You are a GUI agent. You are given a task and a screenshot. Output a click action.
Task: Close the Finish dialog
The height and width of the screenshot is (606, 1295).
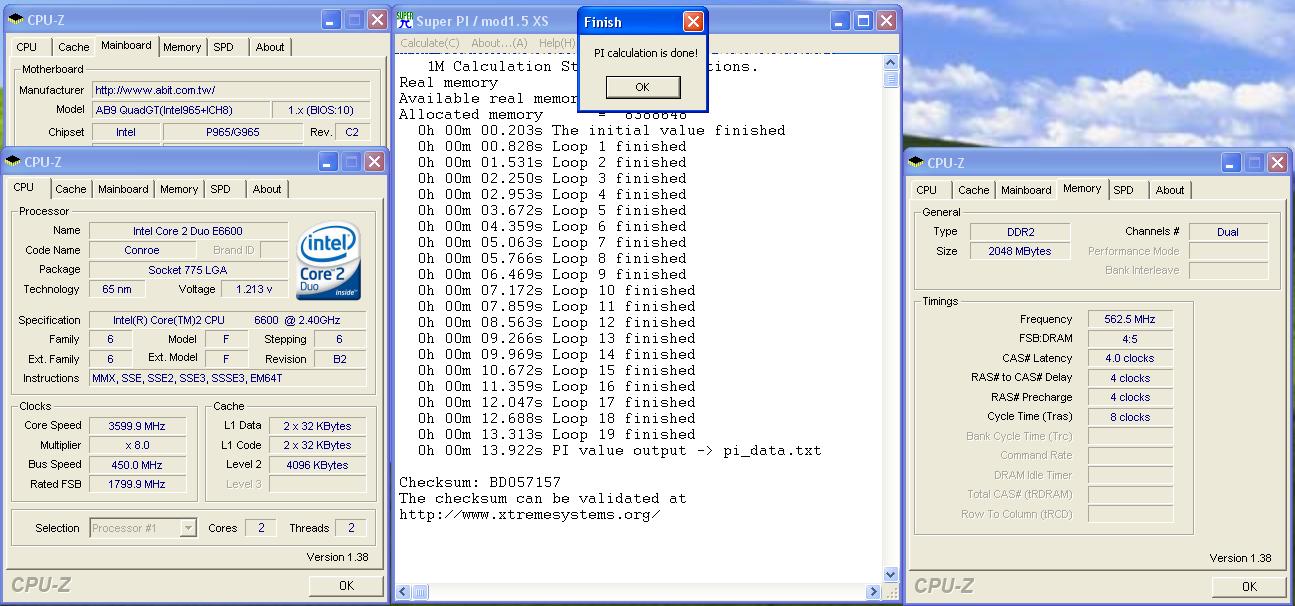[693, 22]
